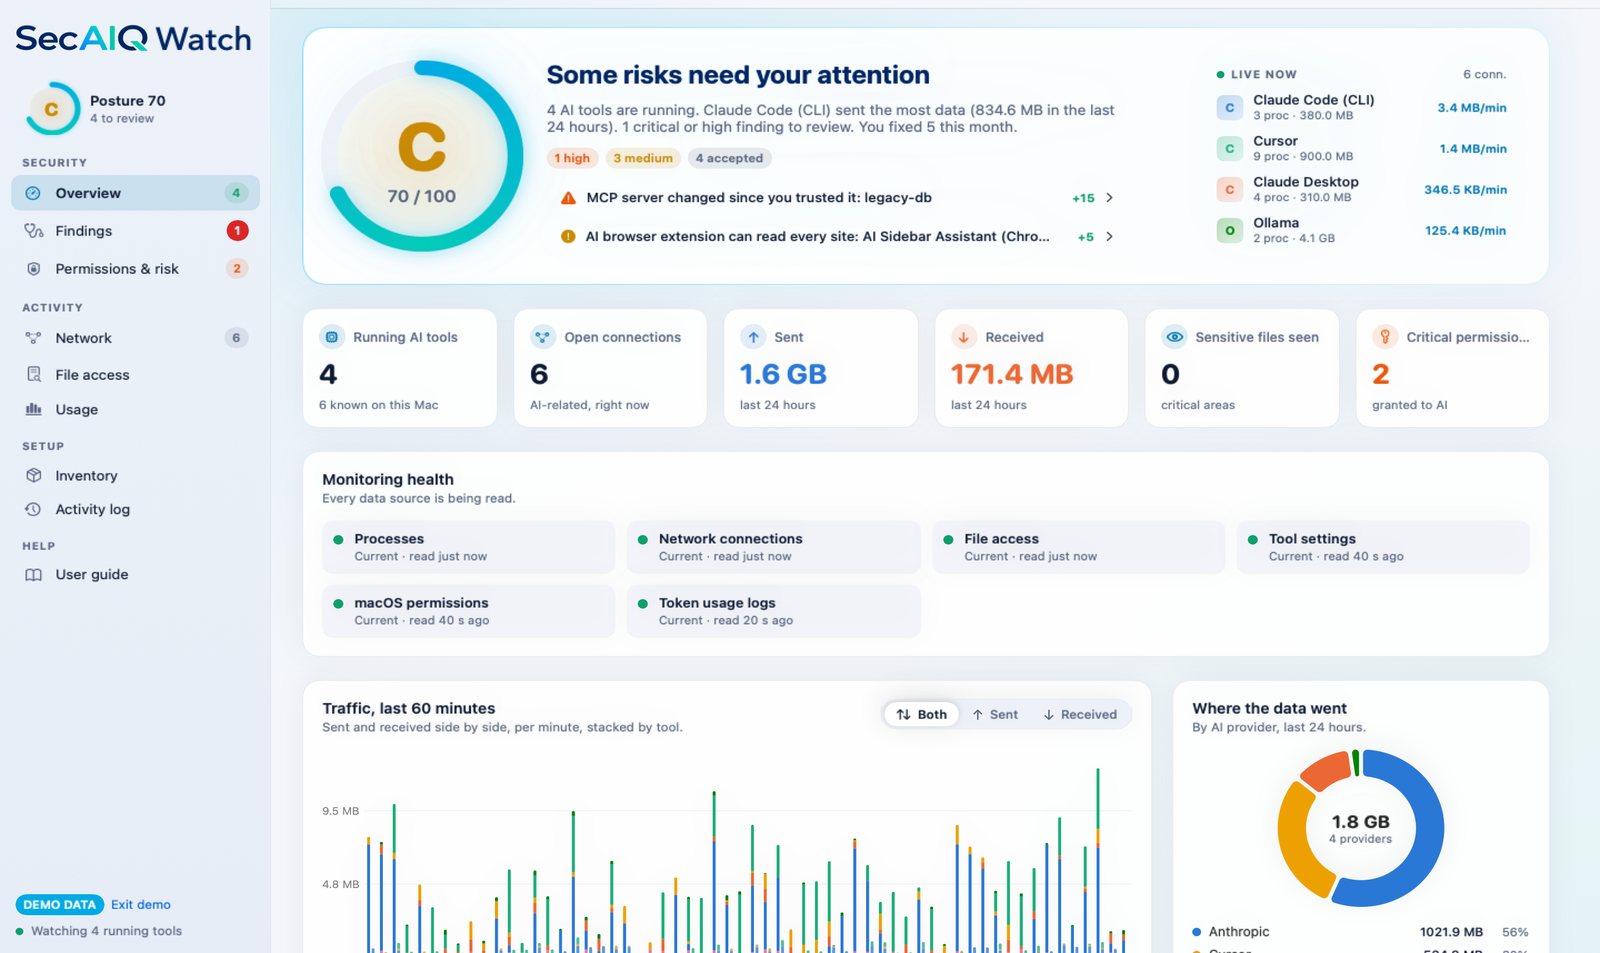The width and height of the screenshot is (1600, 953).
Task: Switch traffic chart to Received only
Action: tap(1080, 714)
